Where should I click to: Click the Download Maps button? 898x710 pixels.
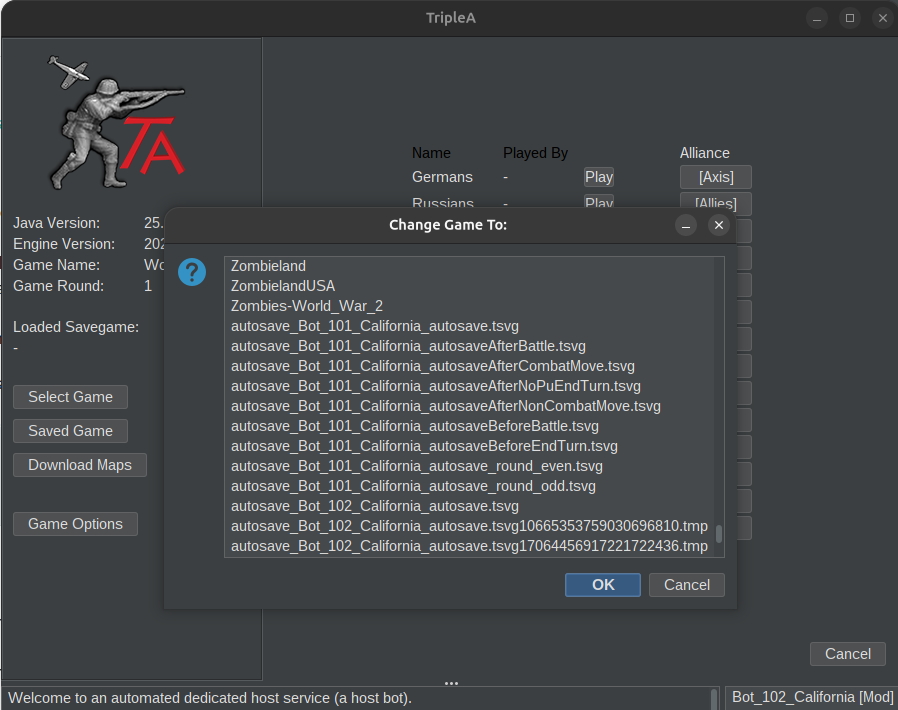coord(80,465)
